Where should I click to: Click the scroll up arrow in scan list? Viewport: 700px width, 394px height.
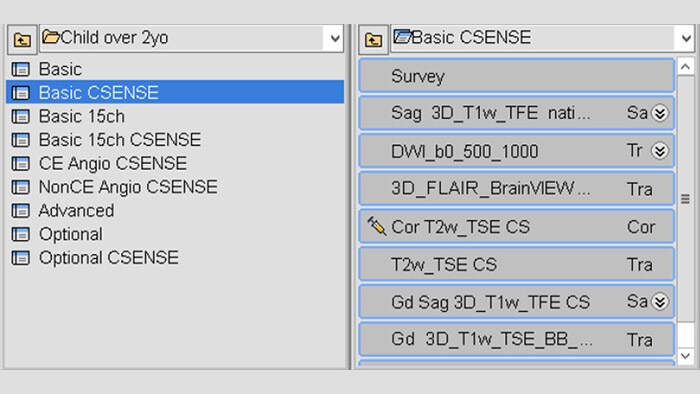click(686, 67)
